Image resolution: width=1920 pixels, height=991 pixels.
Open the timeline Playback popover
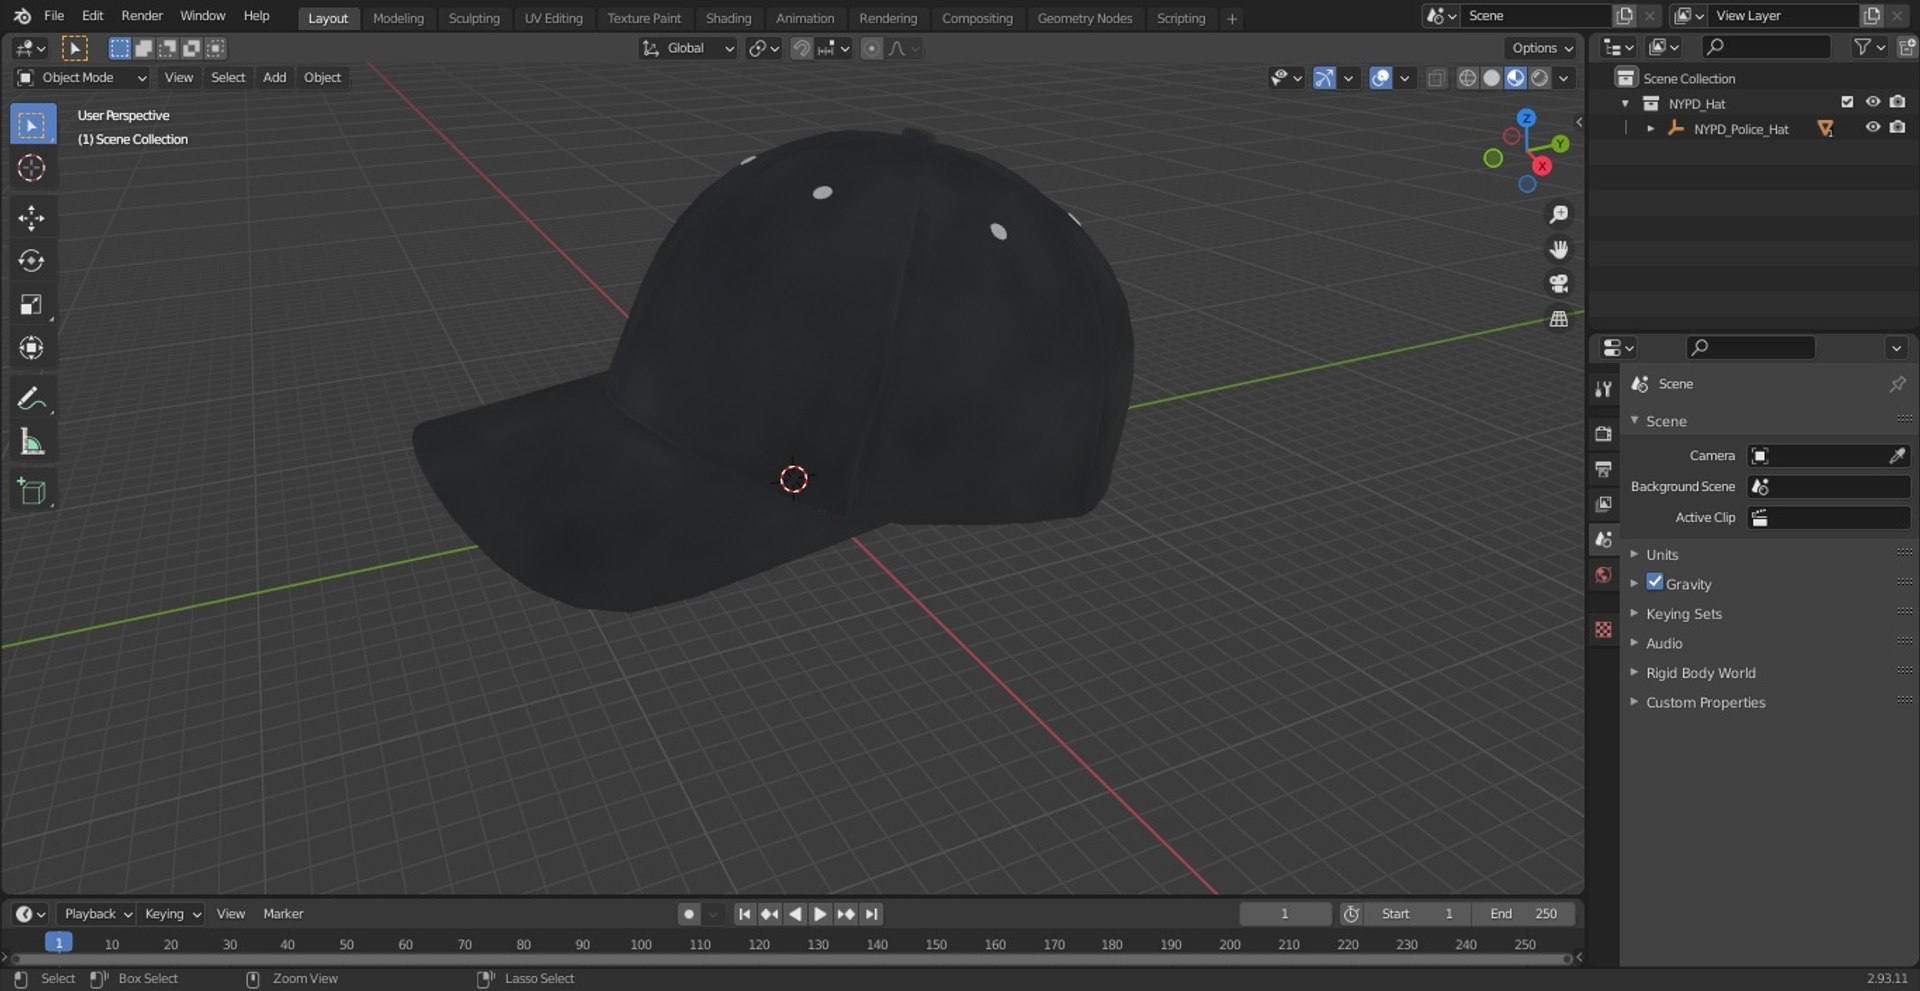click(x=97, y=914)
